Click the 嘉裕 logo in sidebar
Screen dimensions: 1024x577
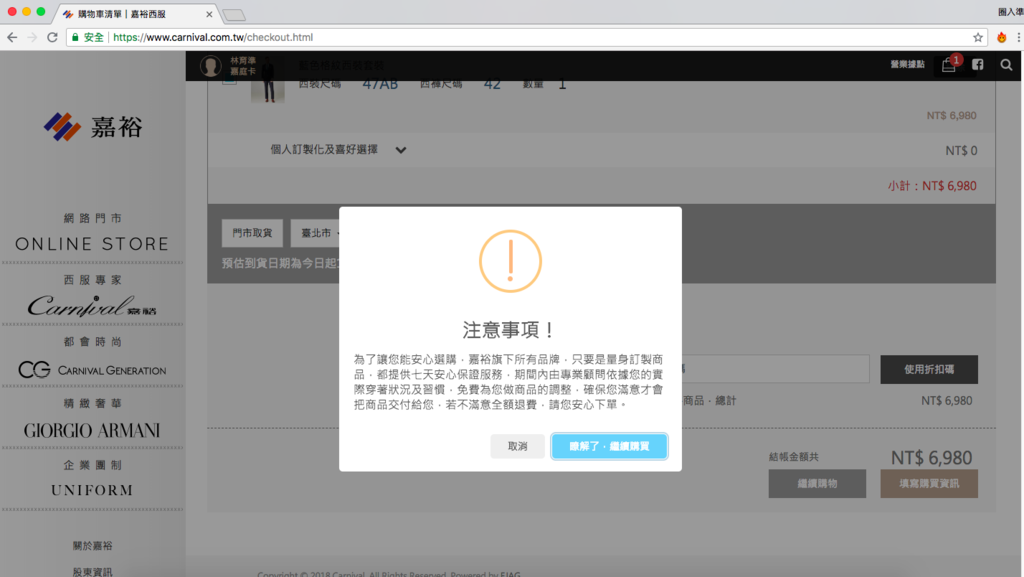pos(93,127)
